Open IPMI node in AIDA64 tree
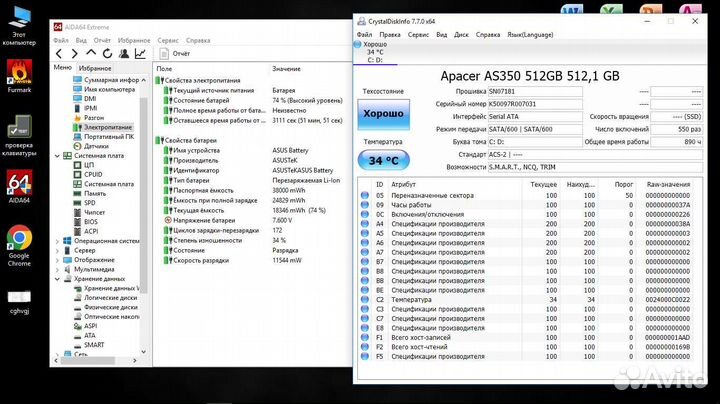Screen dimensions: 720x404 pyautogui.click(x=85, y=108)
